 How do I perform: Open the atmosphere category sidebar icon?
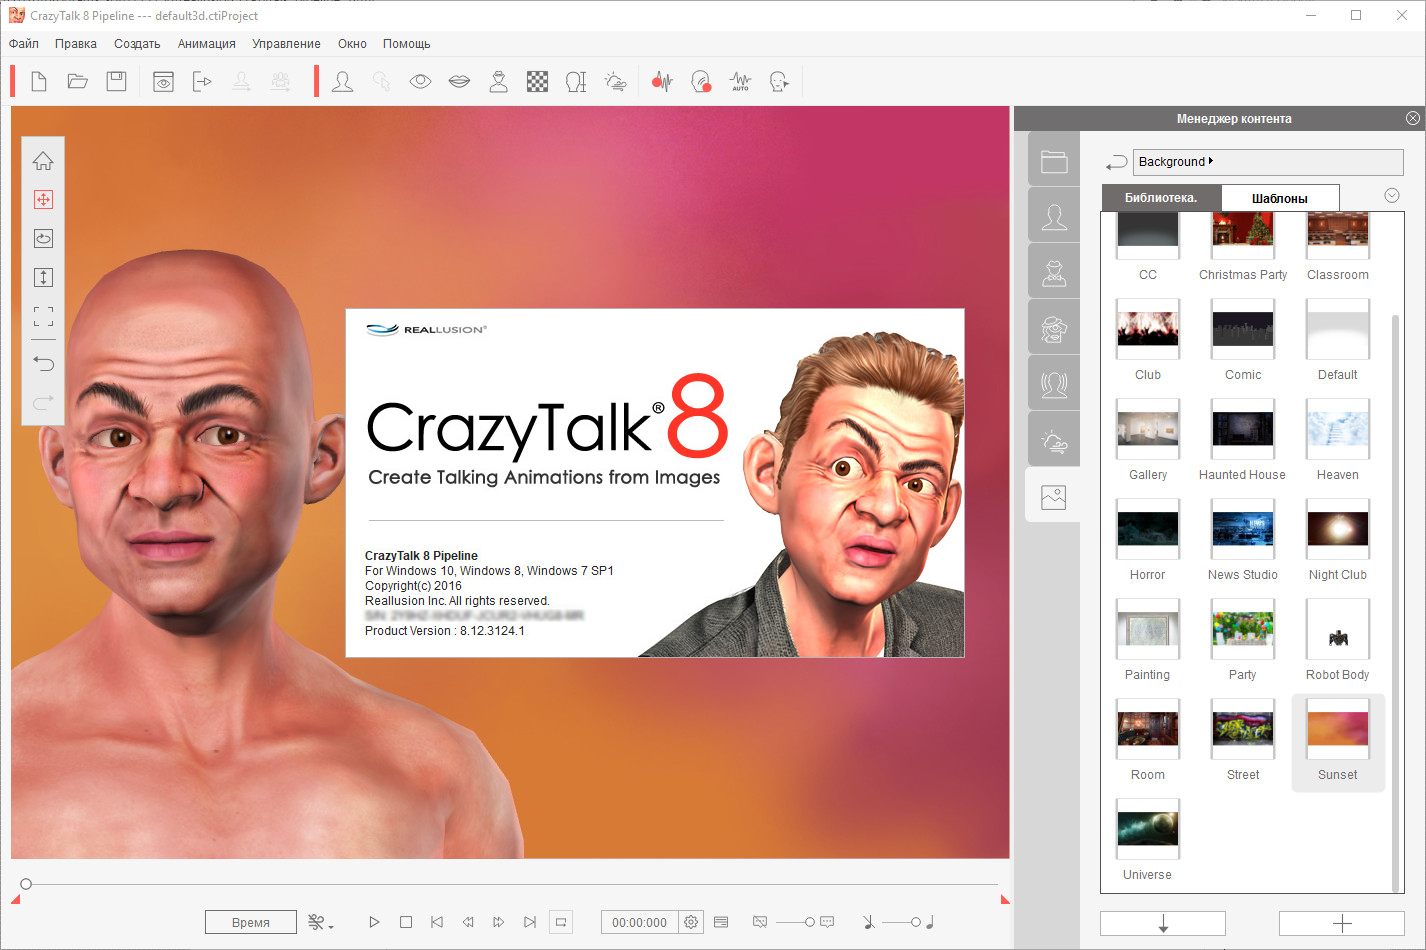(1054, 440)
